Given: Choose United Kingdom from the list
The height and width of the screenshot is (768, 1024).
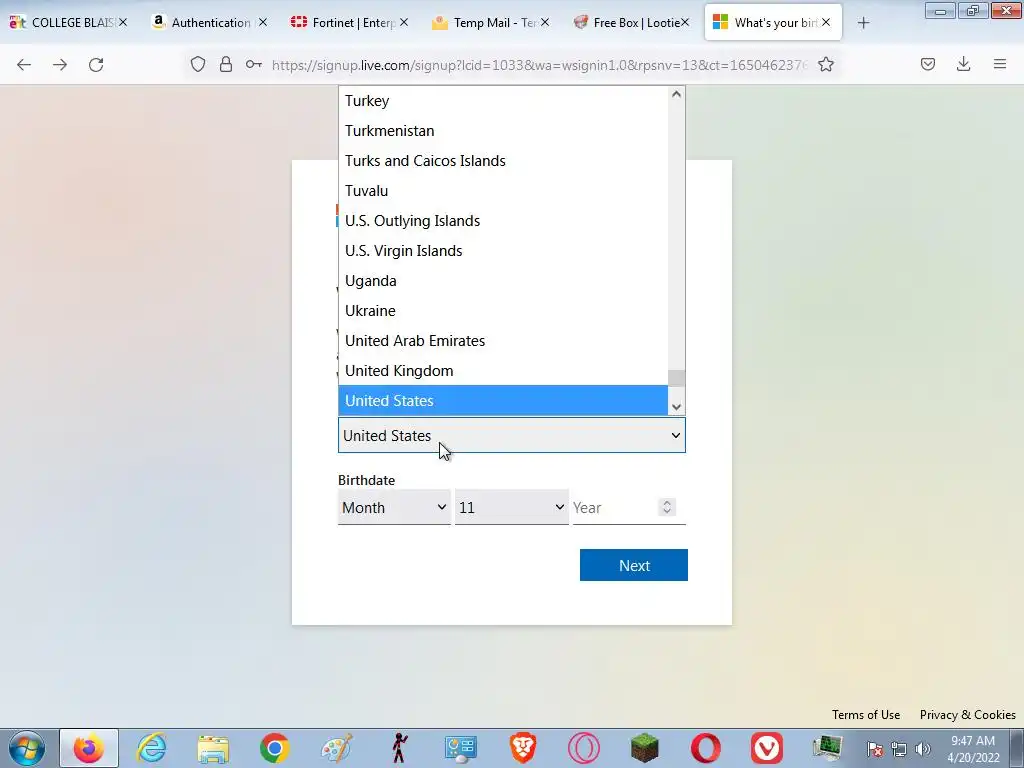Looking at the screenshot, I should (503, 371).
